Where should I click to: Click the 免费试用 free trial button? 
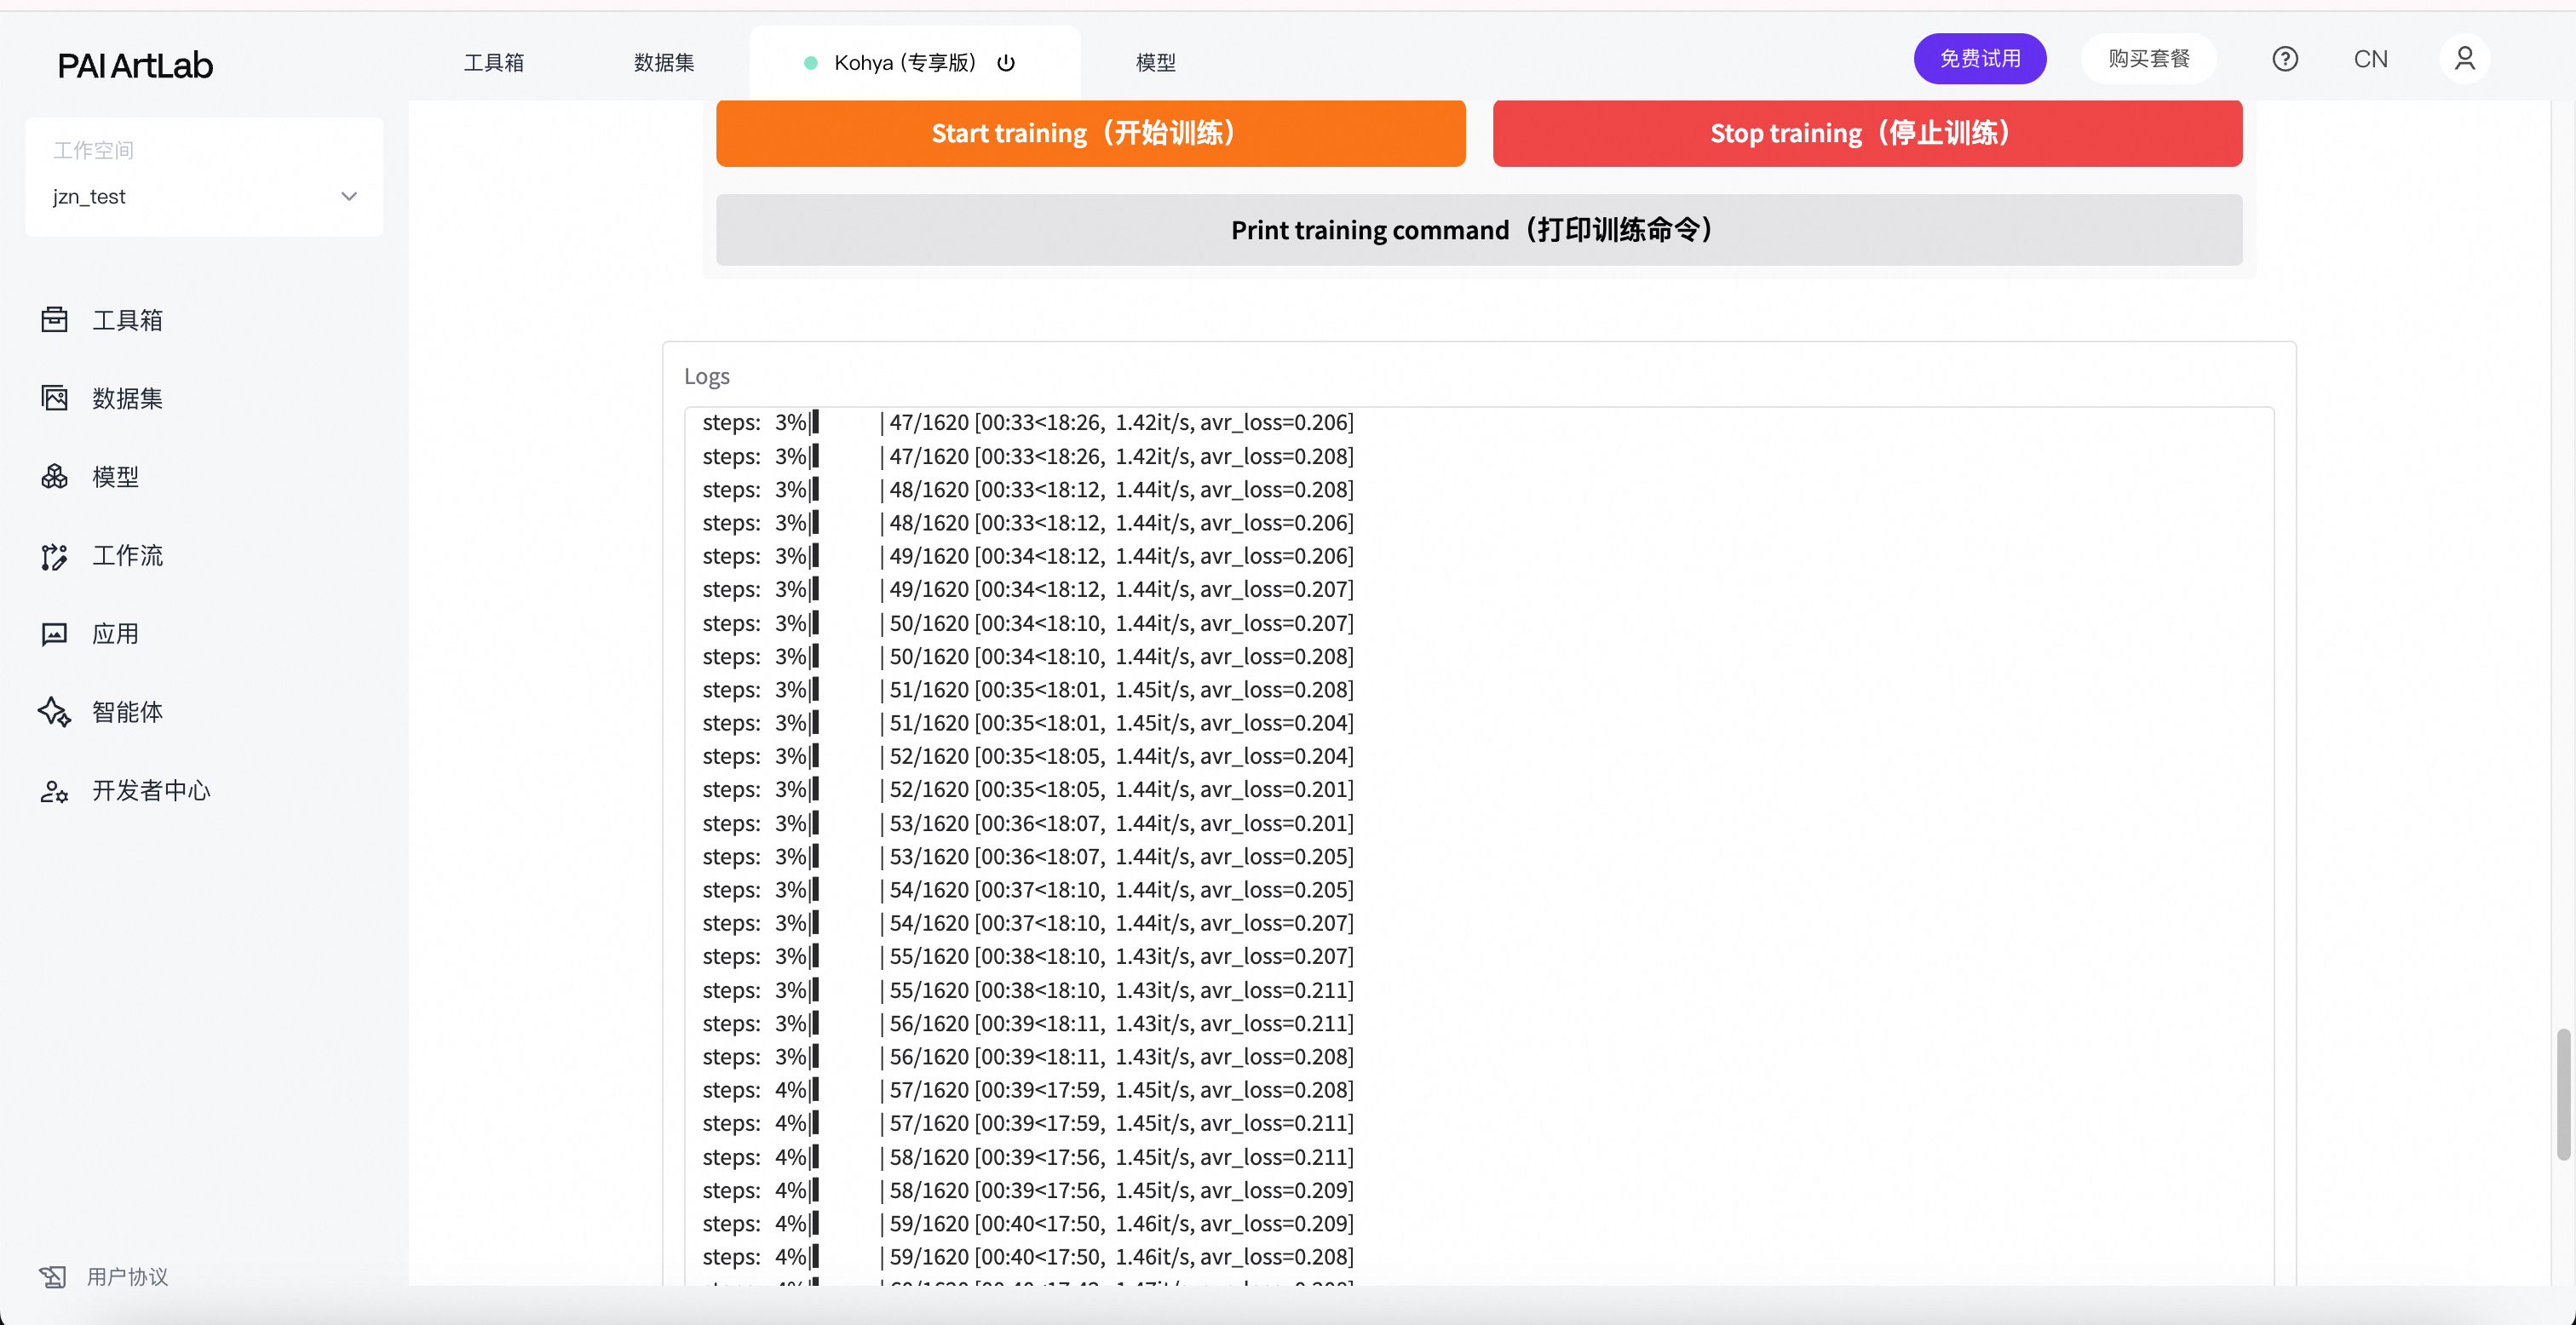(1979, 59)
